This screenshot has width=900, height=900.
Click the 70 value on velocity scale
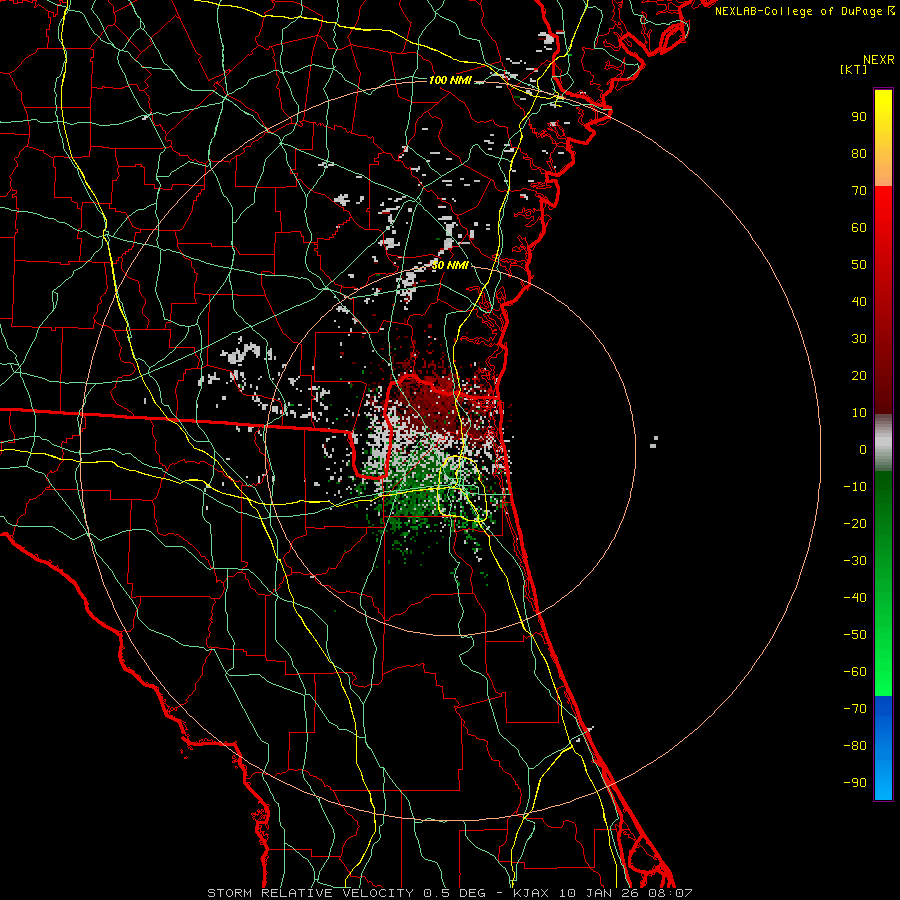point(859,191)
